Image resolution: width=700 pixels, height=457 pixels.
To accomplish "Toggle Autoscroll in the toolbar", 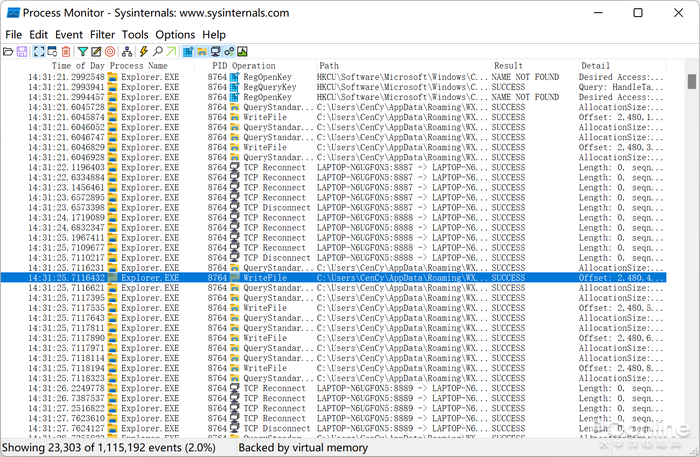I will point(52,51).
